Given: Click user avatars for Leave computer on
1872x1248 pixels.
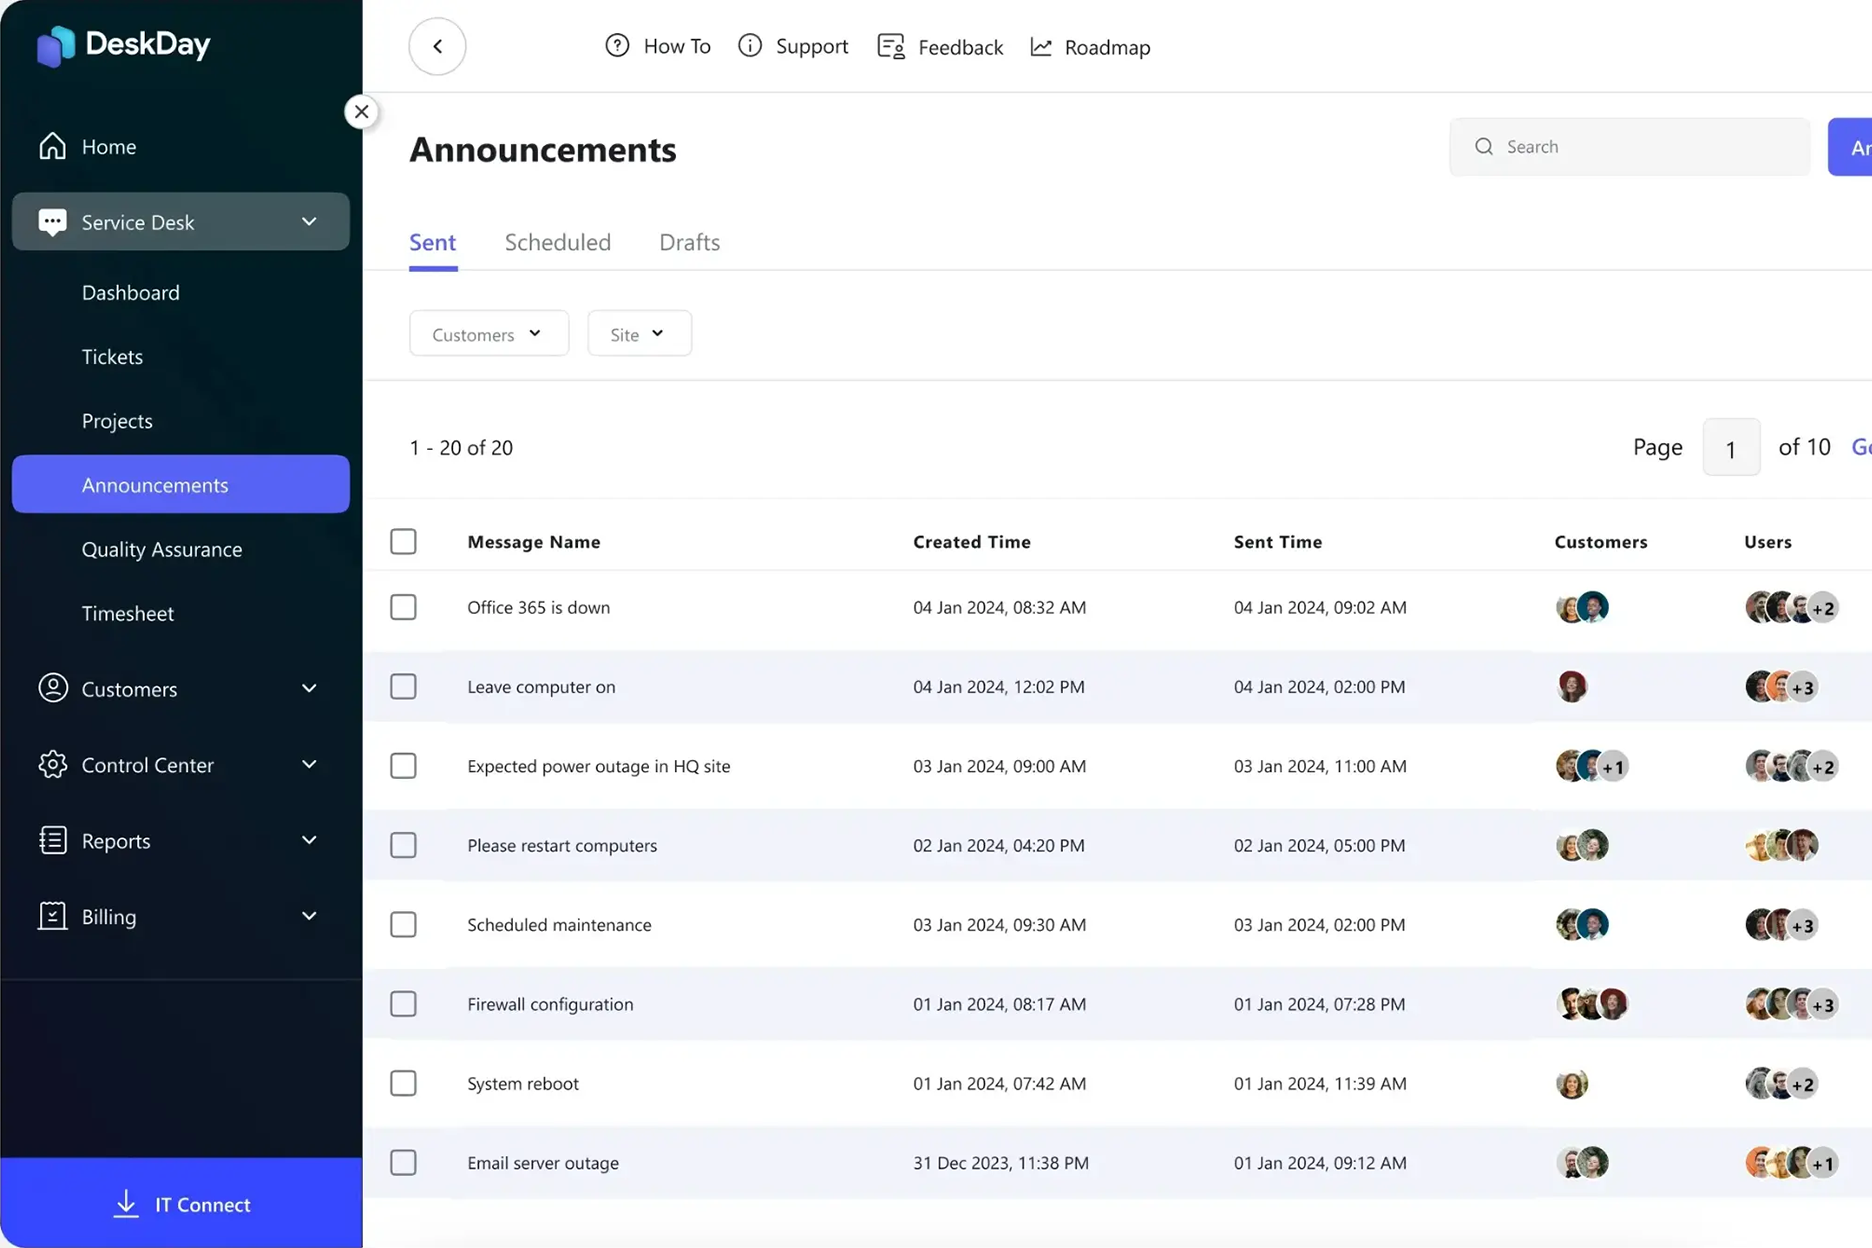Looking at the screenshot, I should 1781,687.
